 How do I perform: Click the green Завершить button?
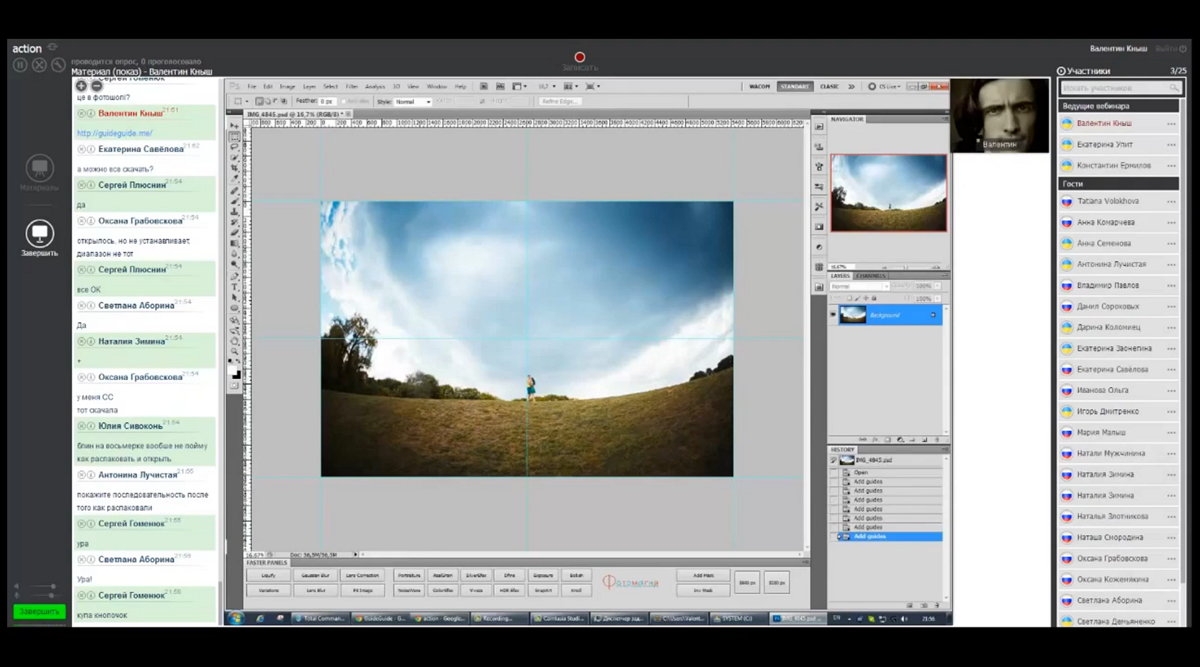point(39,612)
